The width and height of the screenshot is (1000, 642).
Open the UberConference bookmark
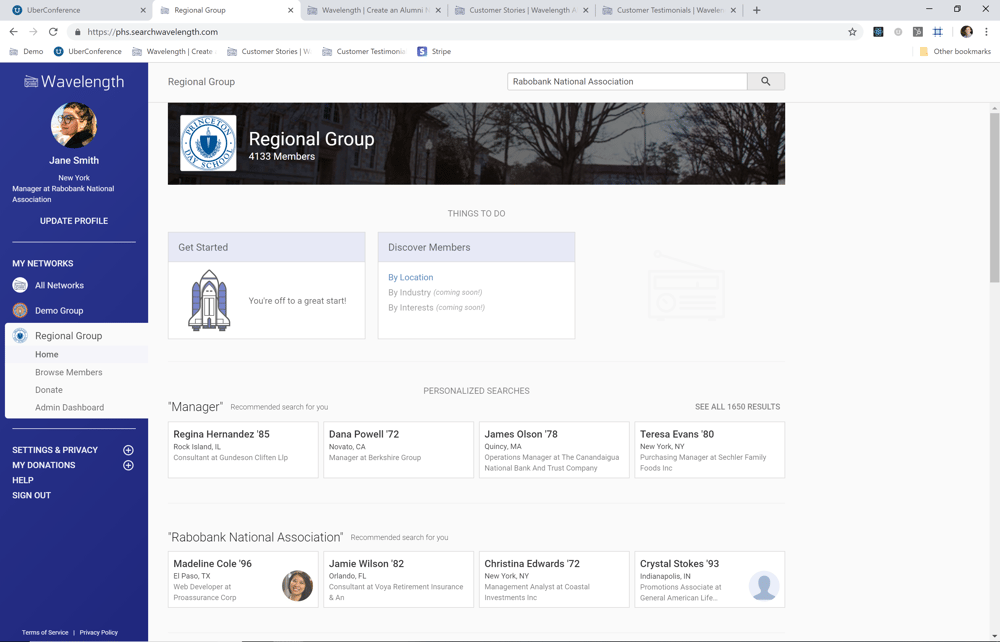87,52
